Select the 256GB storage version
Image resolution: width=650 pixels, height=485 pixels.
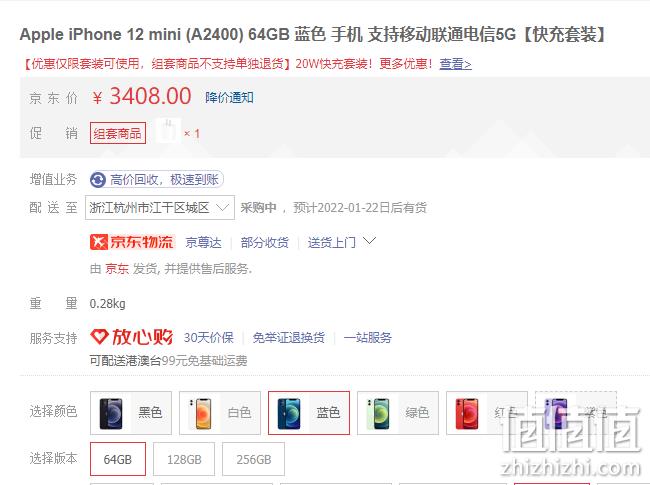tap(253, 459)
